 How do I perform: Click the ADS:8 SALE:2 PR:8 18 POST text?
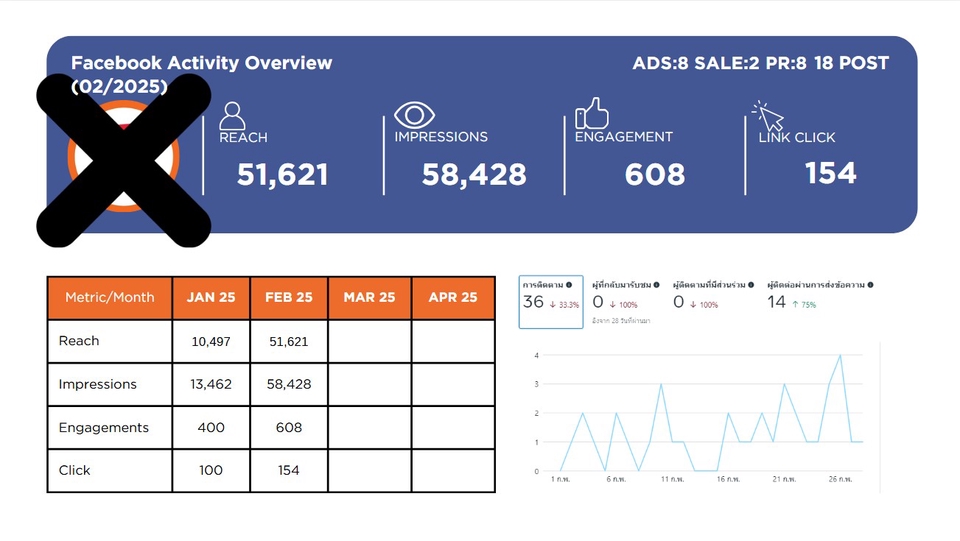[760, 63]
